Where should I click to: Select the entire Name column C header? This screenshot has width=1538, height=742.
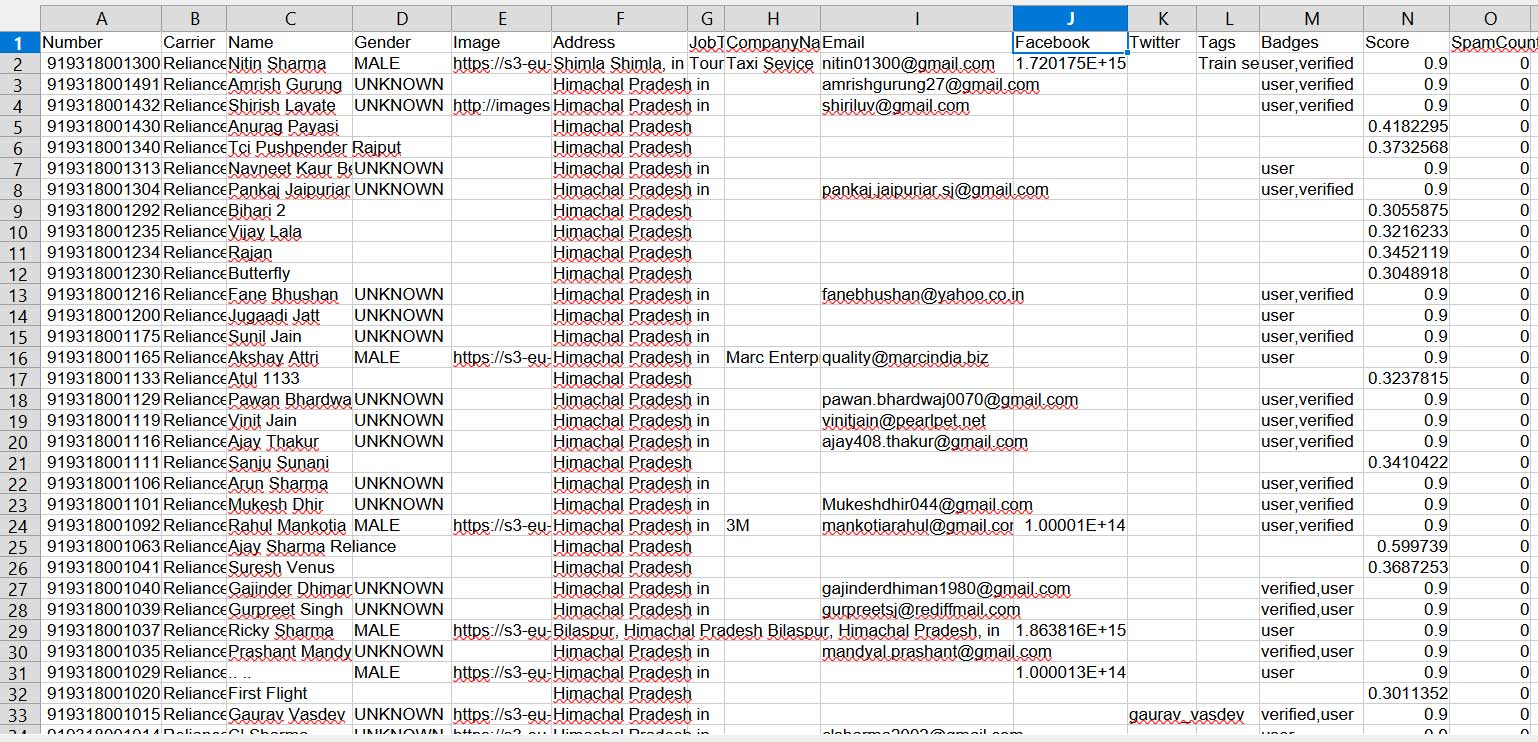[x=289, y=17]
